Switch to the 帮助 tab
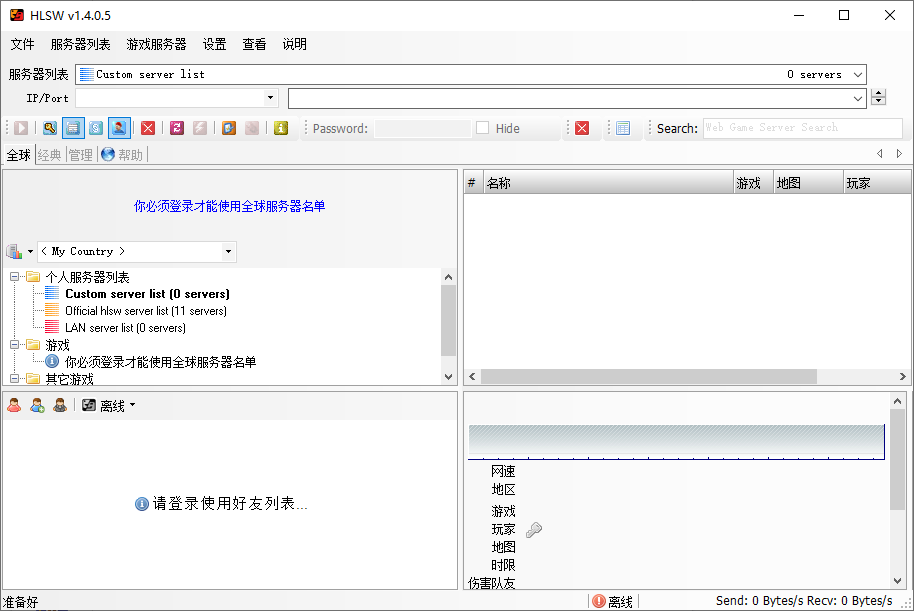The width and height of the screenshot is (914, 611). [122, 154]
